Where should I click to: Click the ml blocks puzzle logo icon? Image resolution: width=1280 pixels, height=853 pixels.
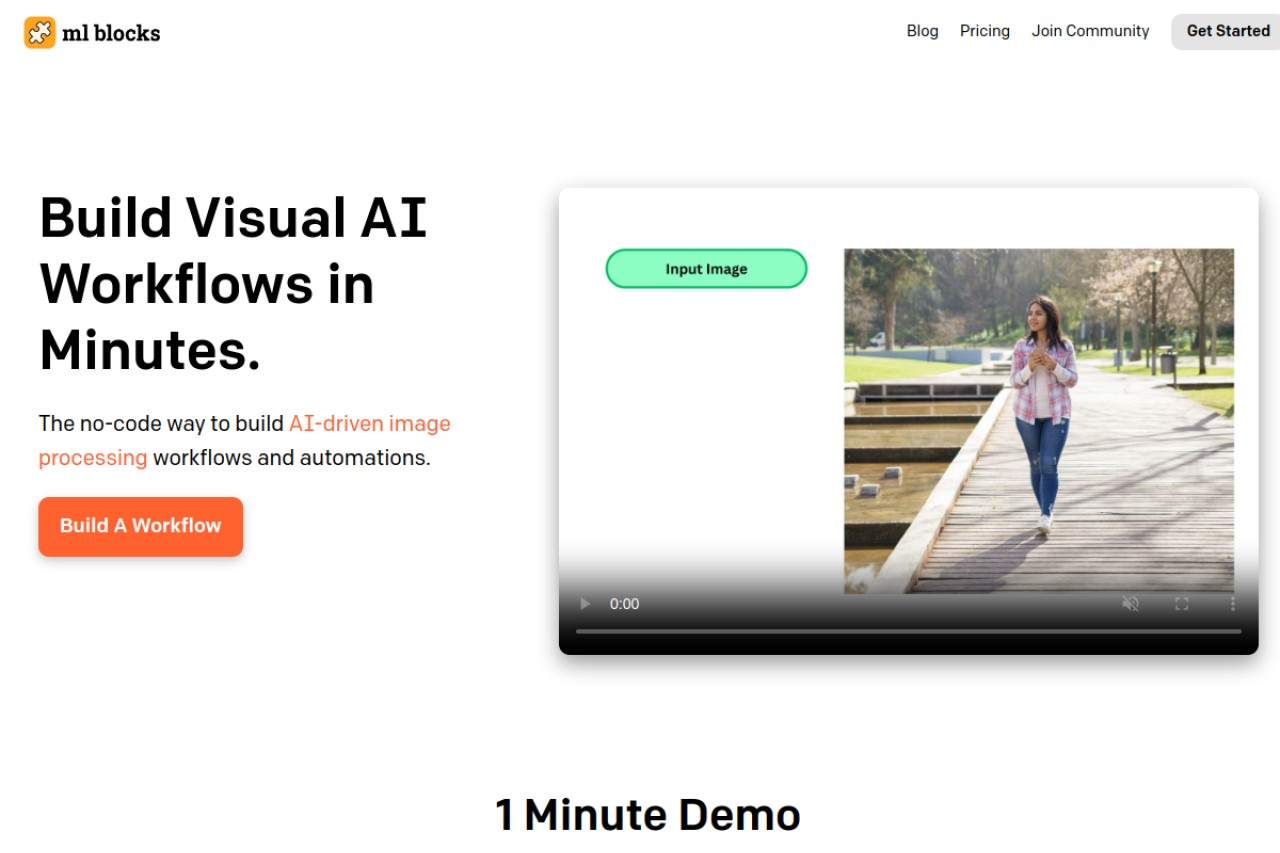40,32
